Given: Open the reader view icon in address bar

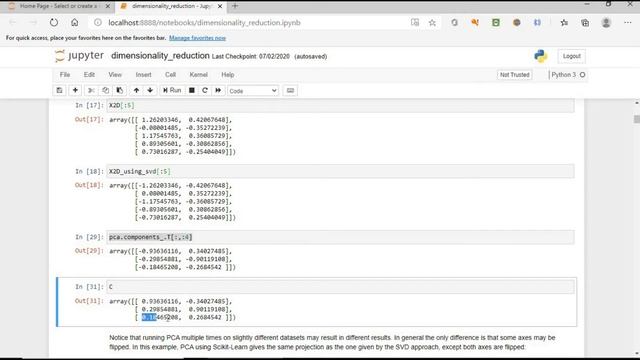Looking at the screenshot, I should (415, 23).
